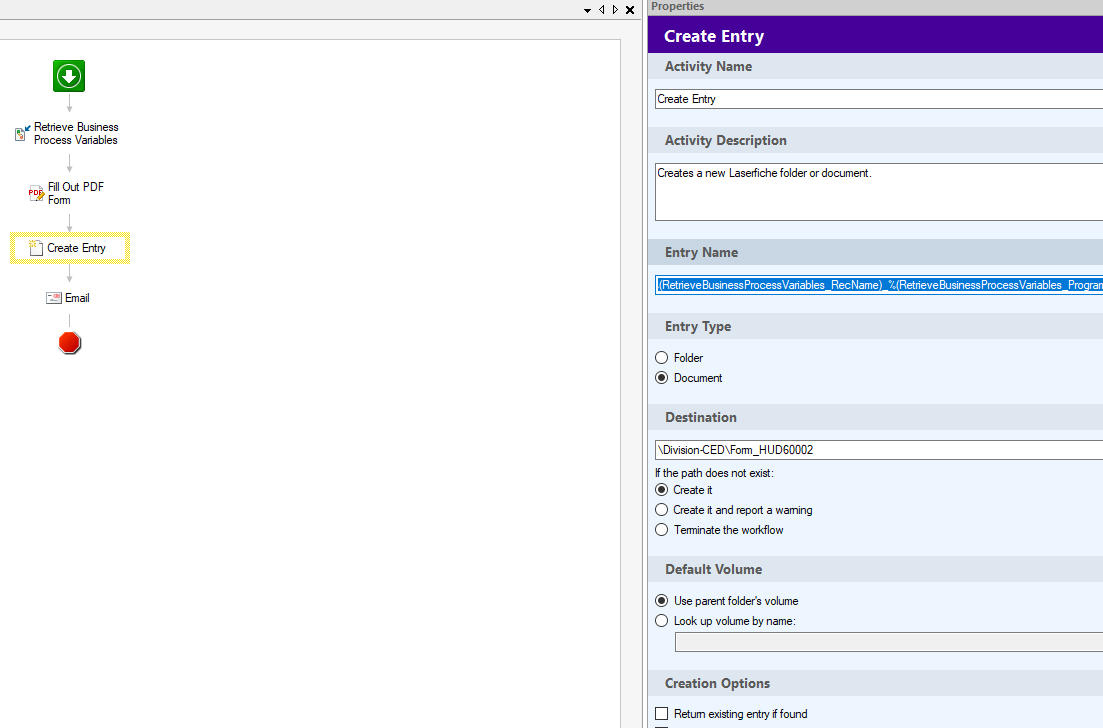The width and height of the screenshot is (1103, 728).
Task: Close the designer pane with X
Action: (x=630, y=10)
